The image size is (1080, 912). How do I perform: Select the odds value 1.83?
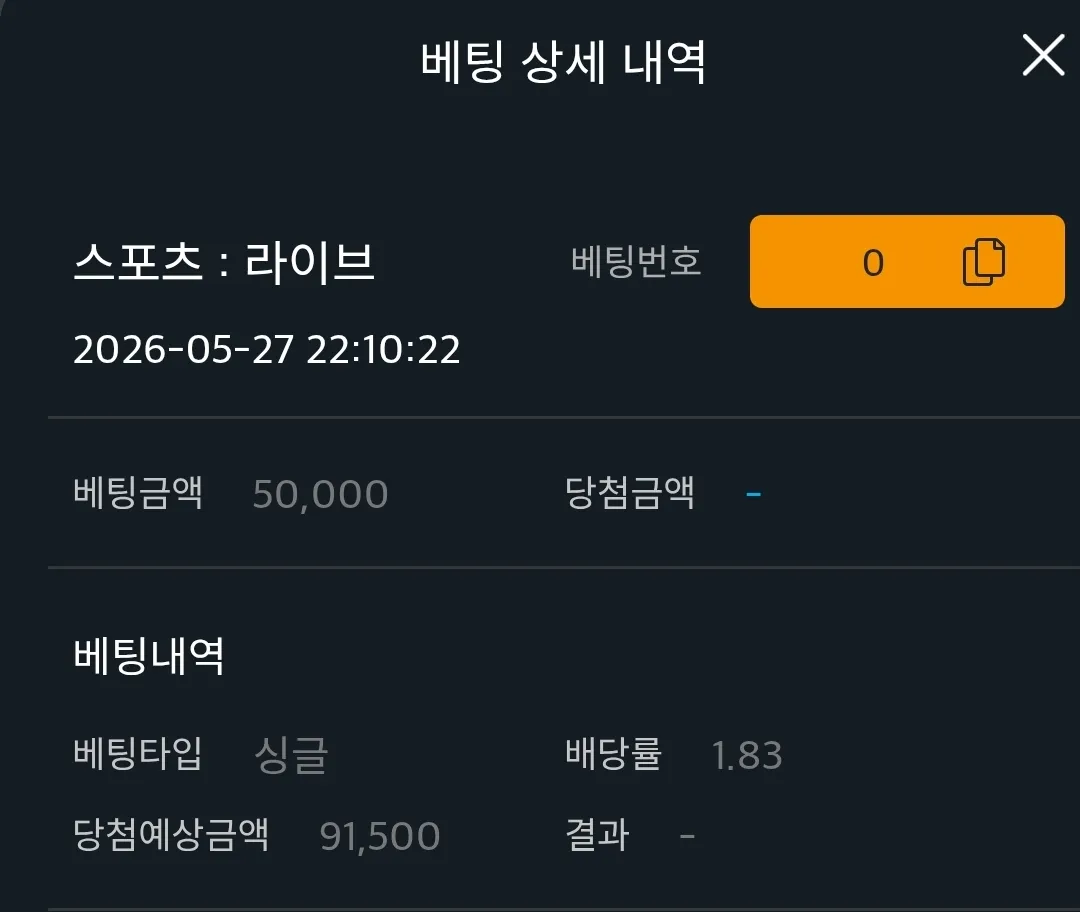coord(747,756)
